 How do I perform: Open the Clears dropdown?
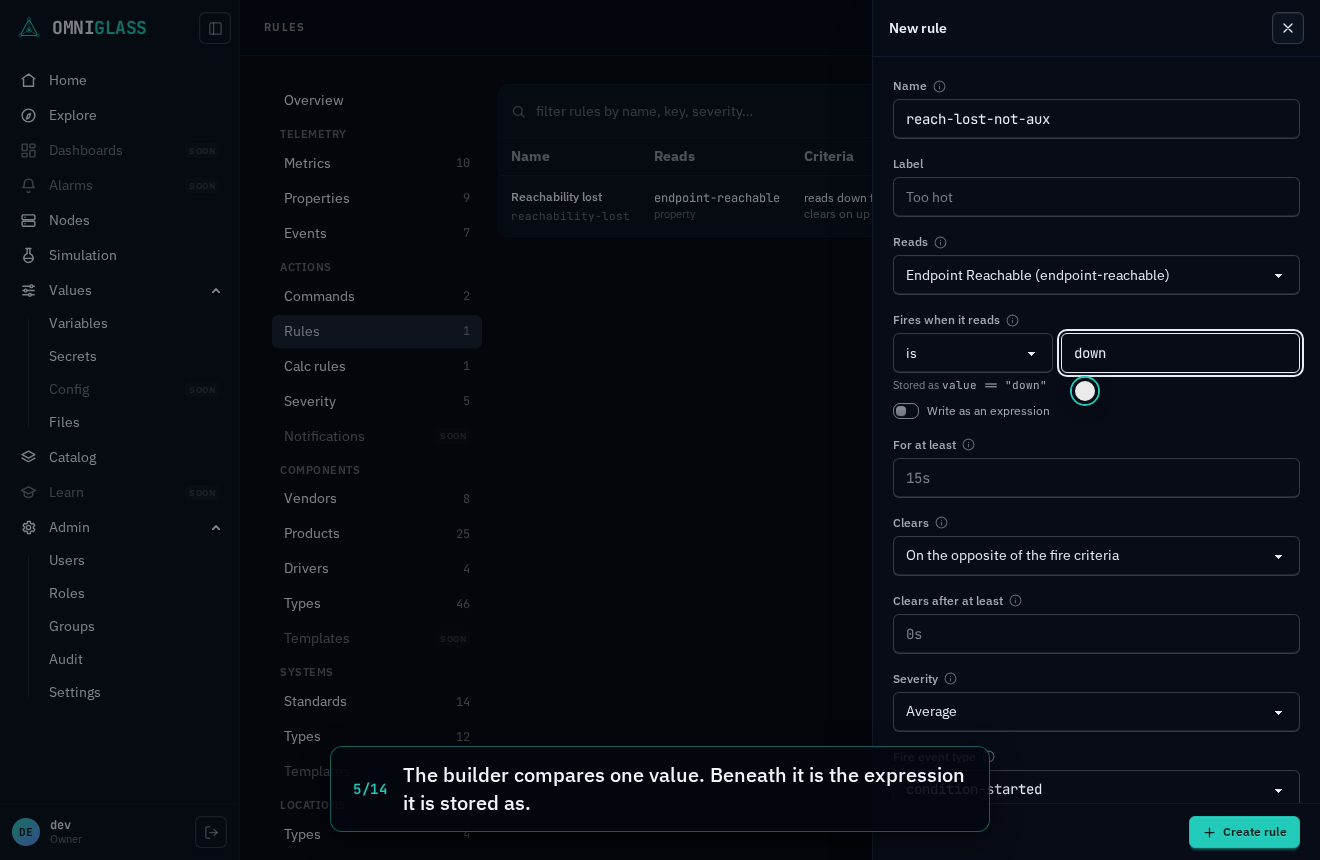tap(1096, 556)
